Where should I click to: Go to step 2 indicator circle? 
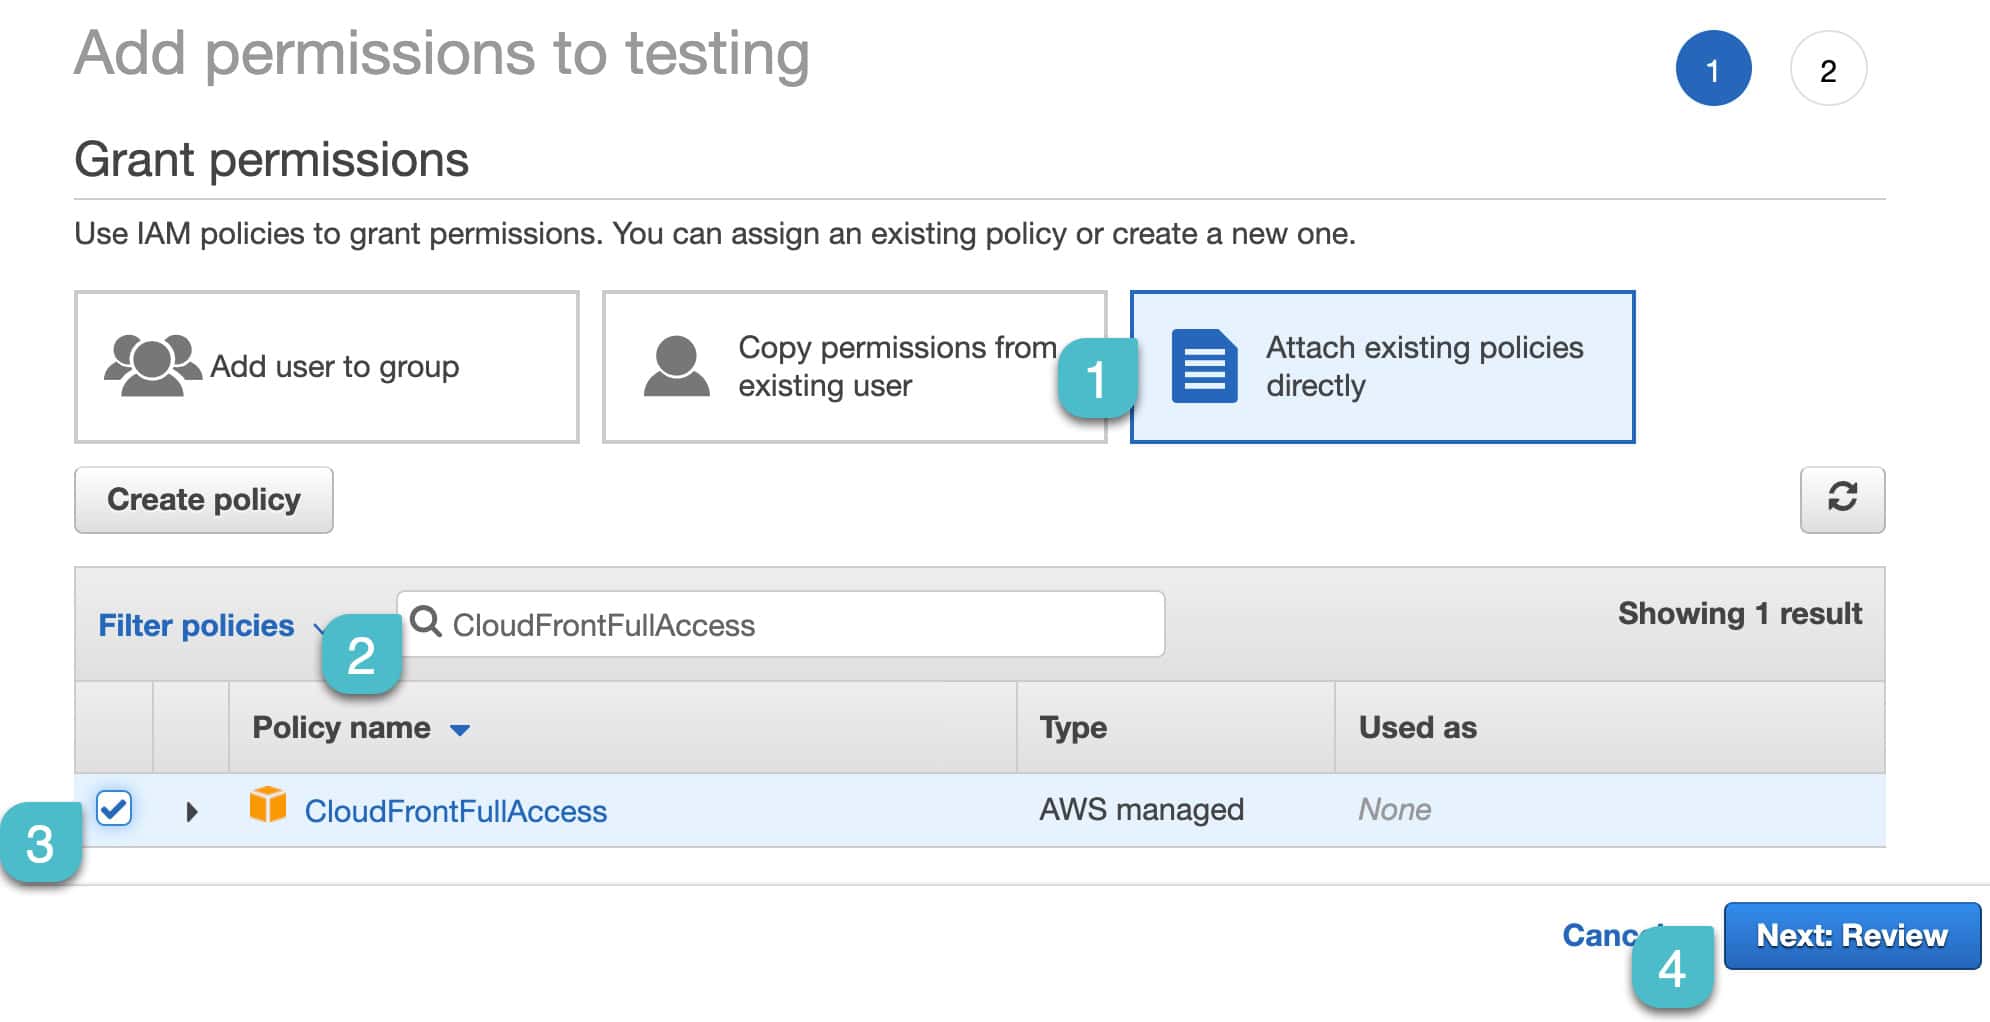pos(1828,69)
